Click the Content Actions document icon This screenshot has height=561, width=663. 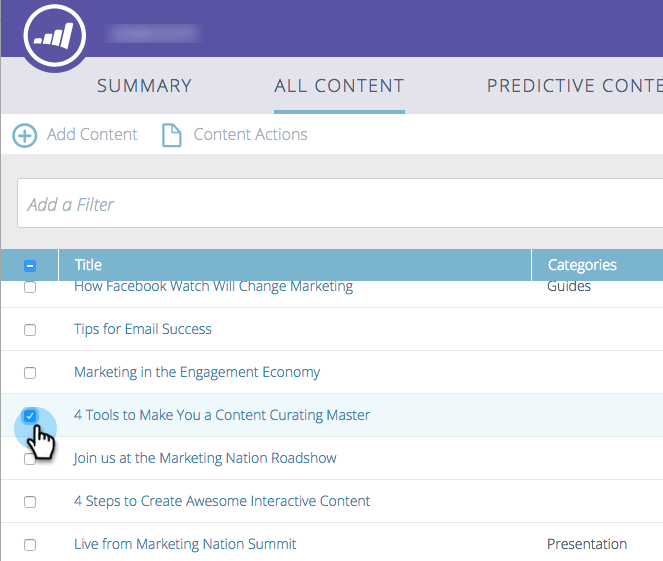tap(172, 135)
